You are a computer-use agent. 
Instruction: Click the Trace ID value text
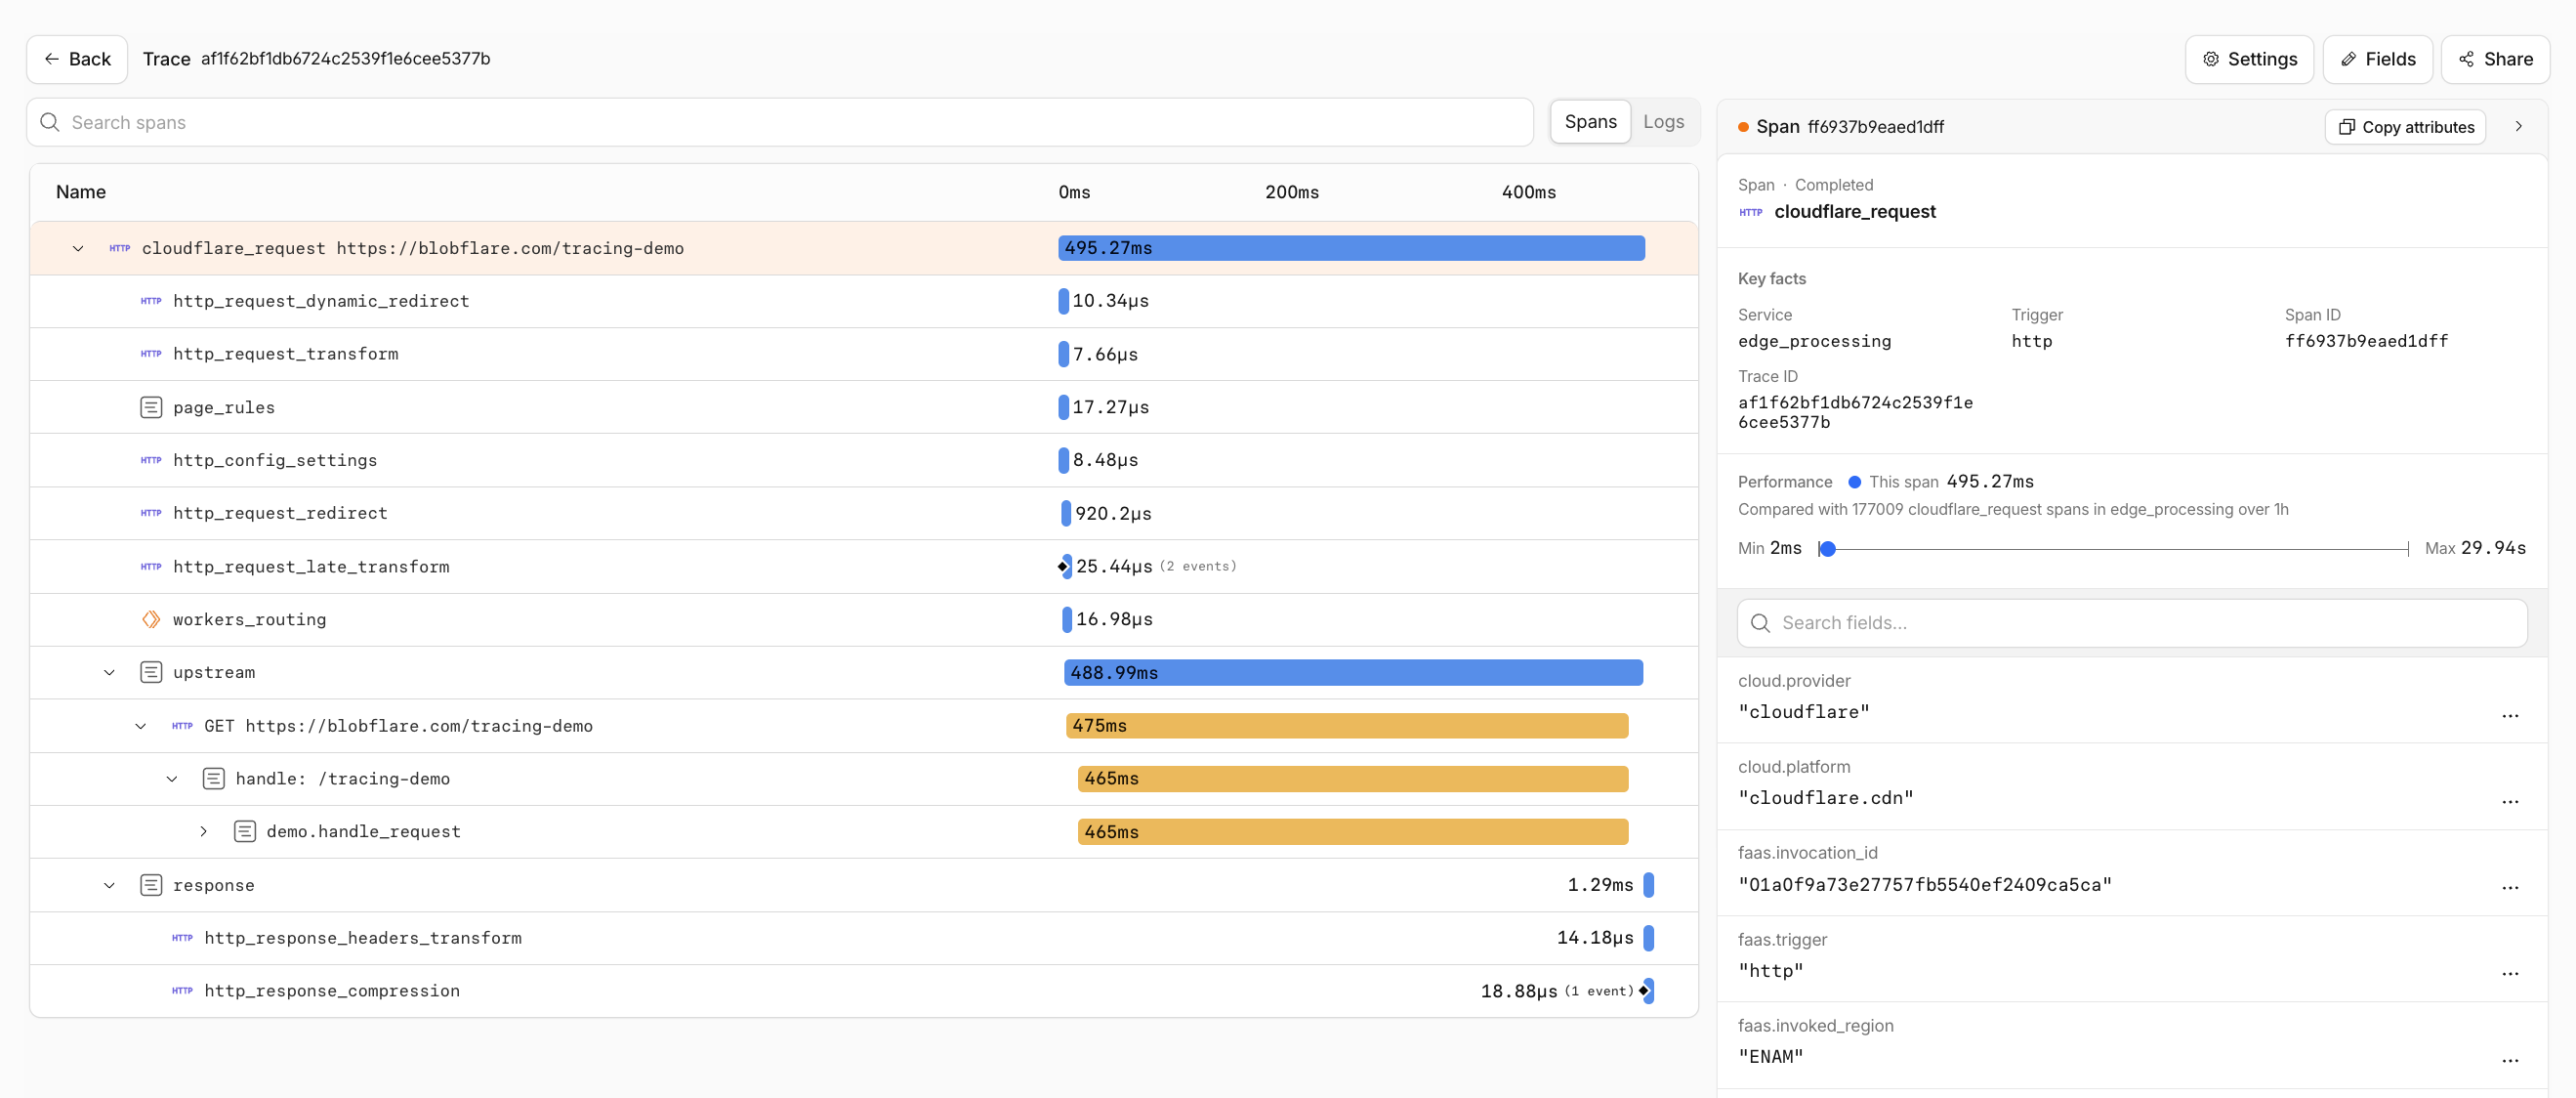(x=1855, y=413)
